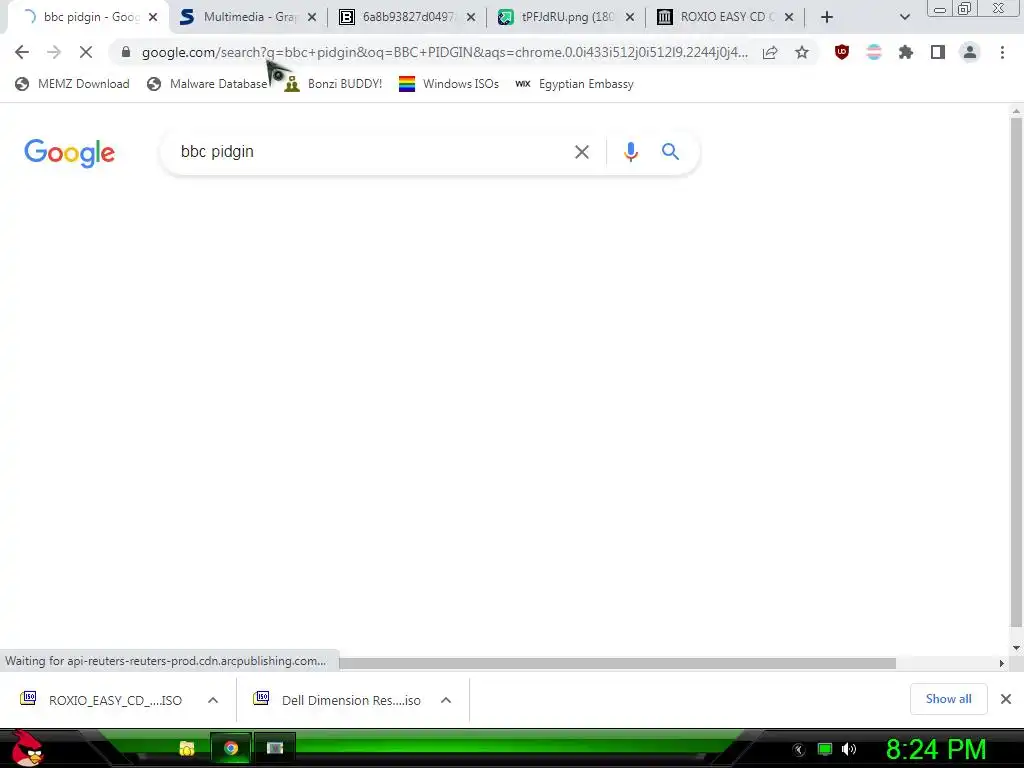Click the Chrome taskbar icon
Screen dimensions: 1024x768
point(231,748)
